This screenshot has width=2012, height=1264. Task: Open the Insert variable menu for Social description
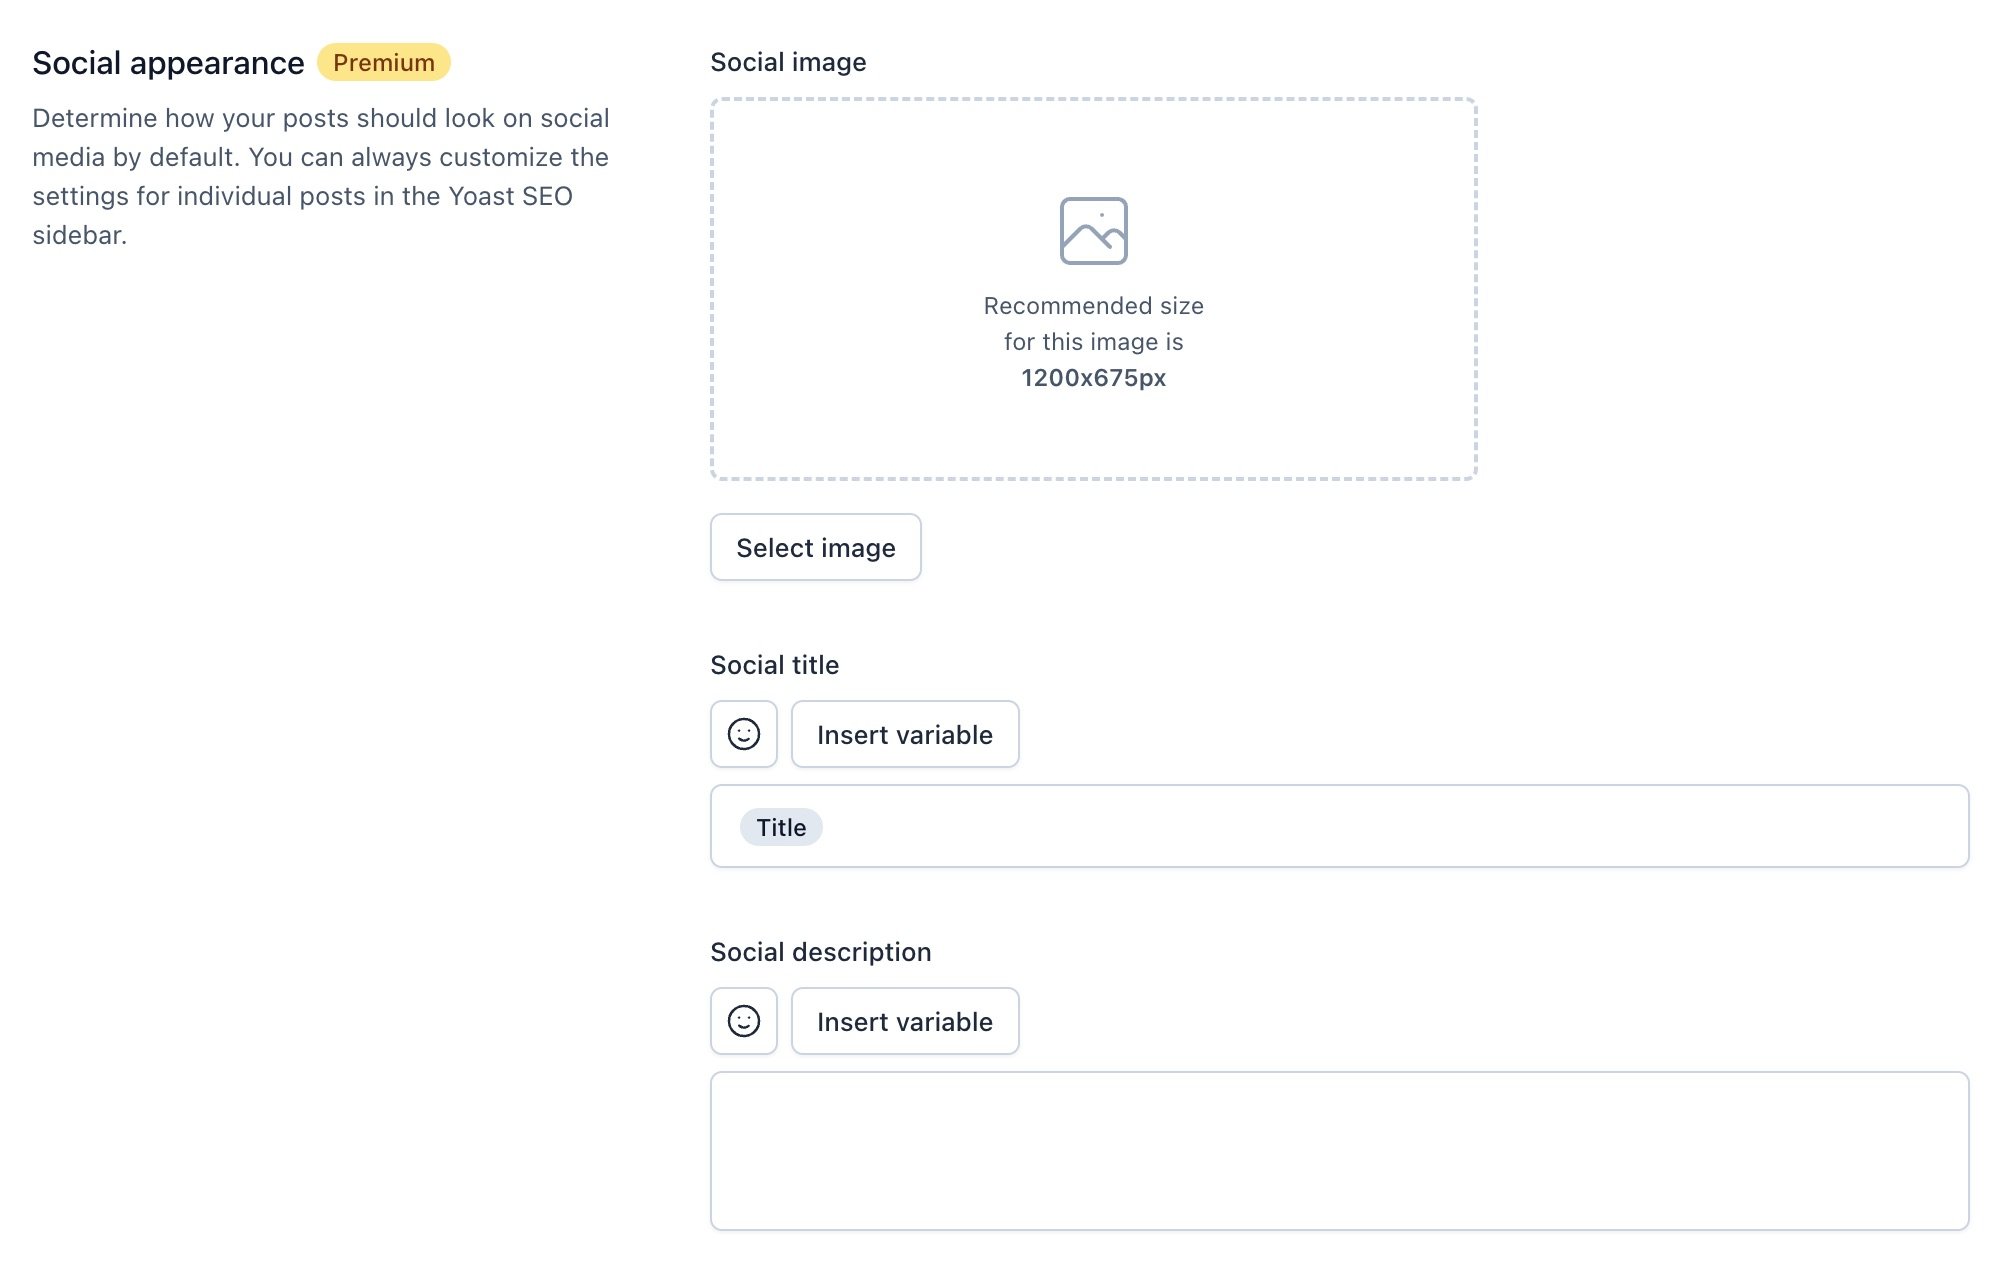(x=904, y=1021)
